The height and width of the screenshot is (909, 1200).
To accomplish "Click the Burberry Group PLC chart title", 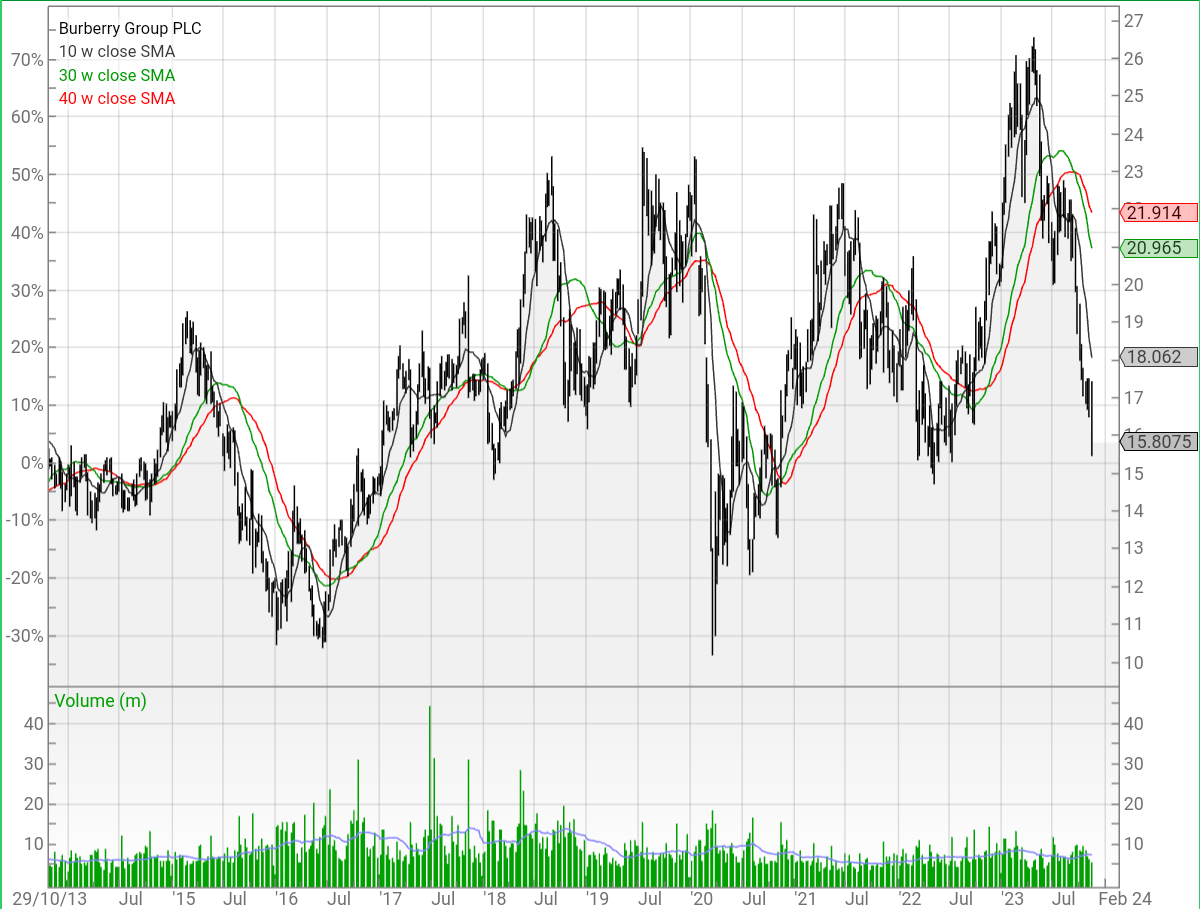I will tap(130, 29).
